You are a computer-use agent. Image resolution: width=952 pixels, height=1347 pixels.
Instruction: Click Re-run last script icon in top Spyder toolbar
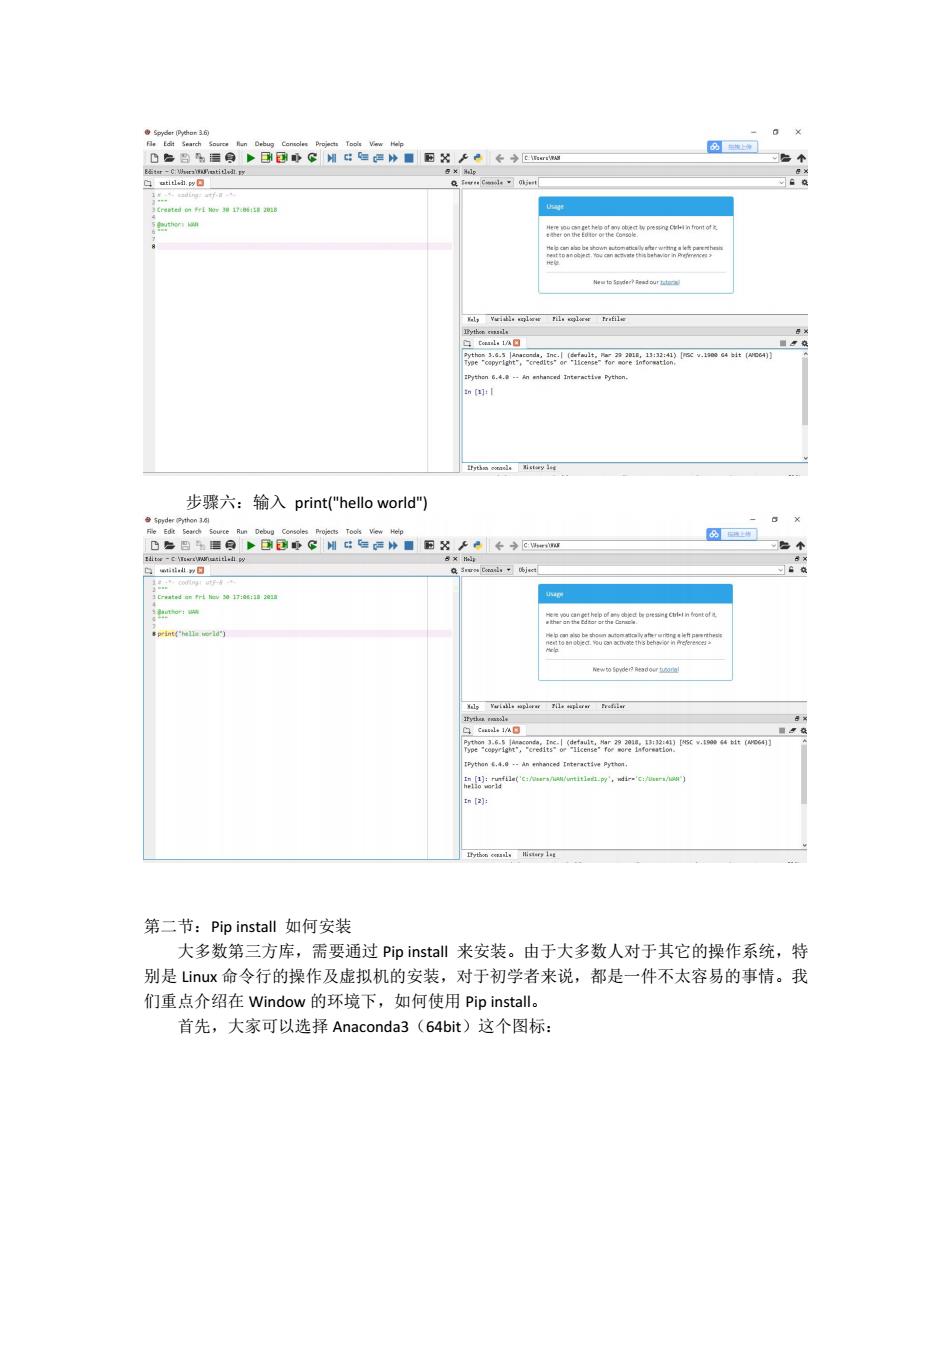[x=313, y=158]
